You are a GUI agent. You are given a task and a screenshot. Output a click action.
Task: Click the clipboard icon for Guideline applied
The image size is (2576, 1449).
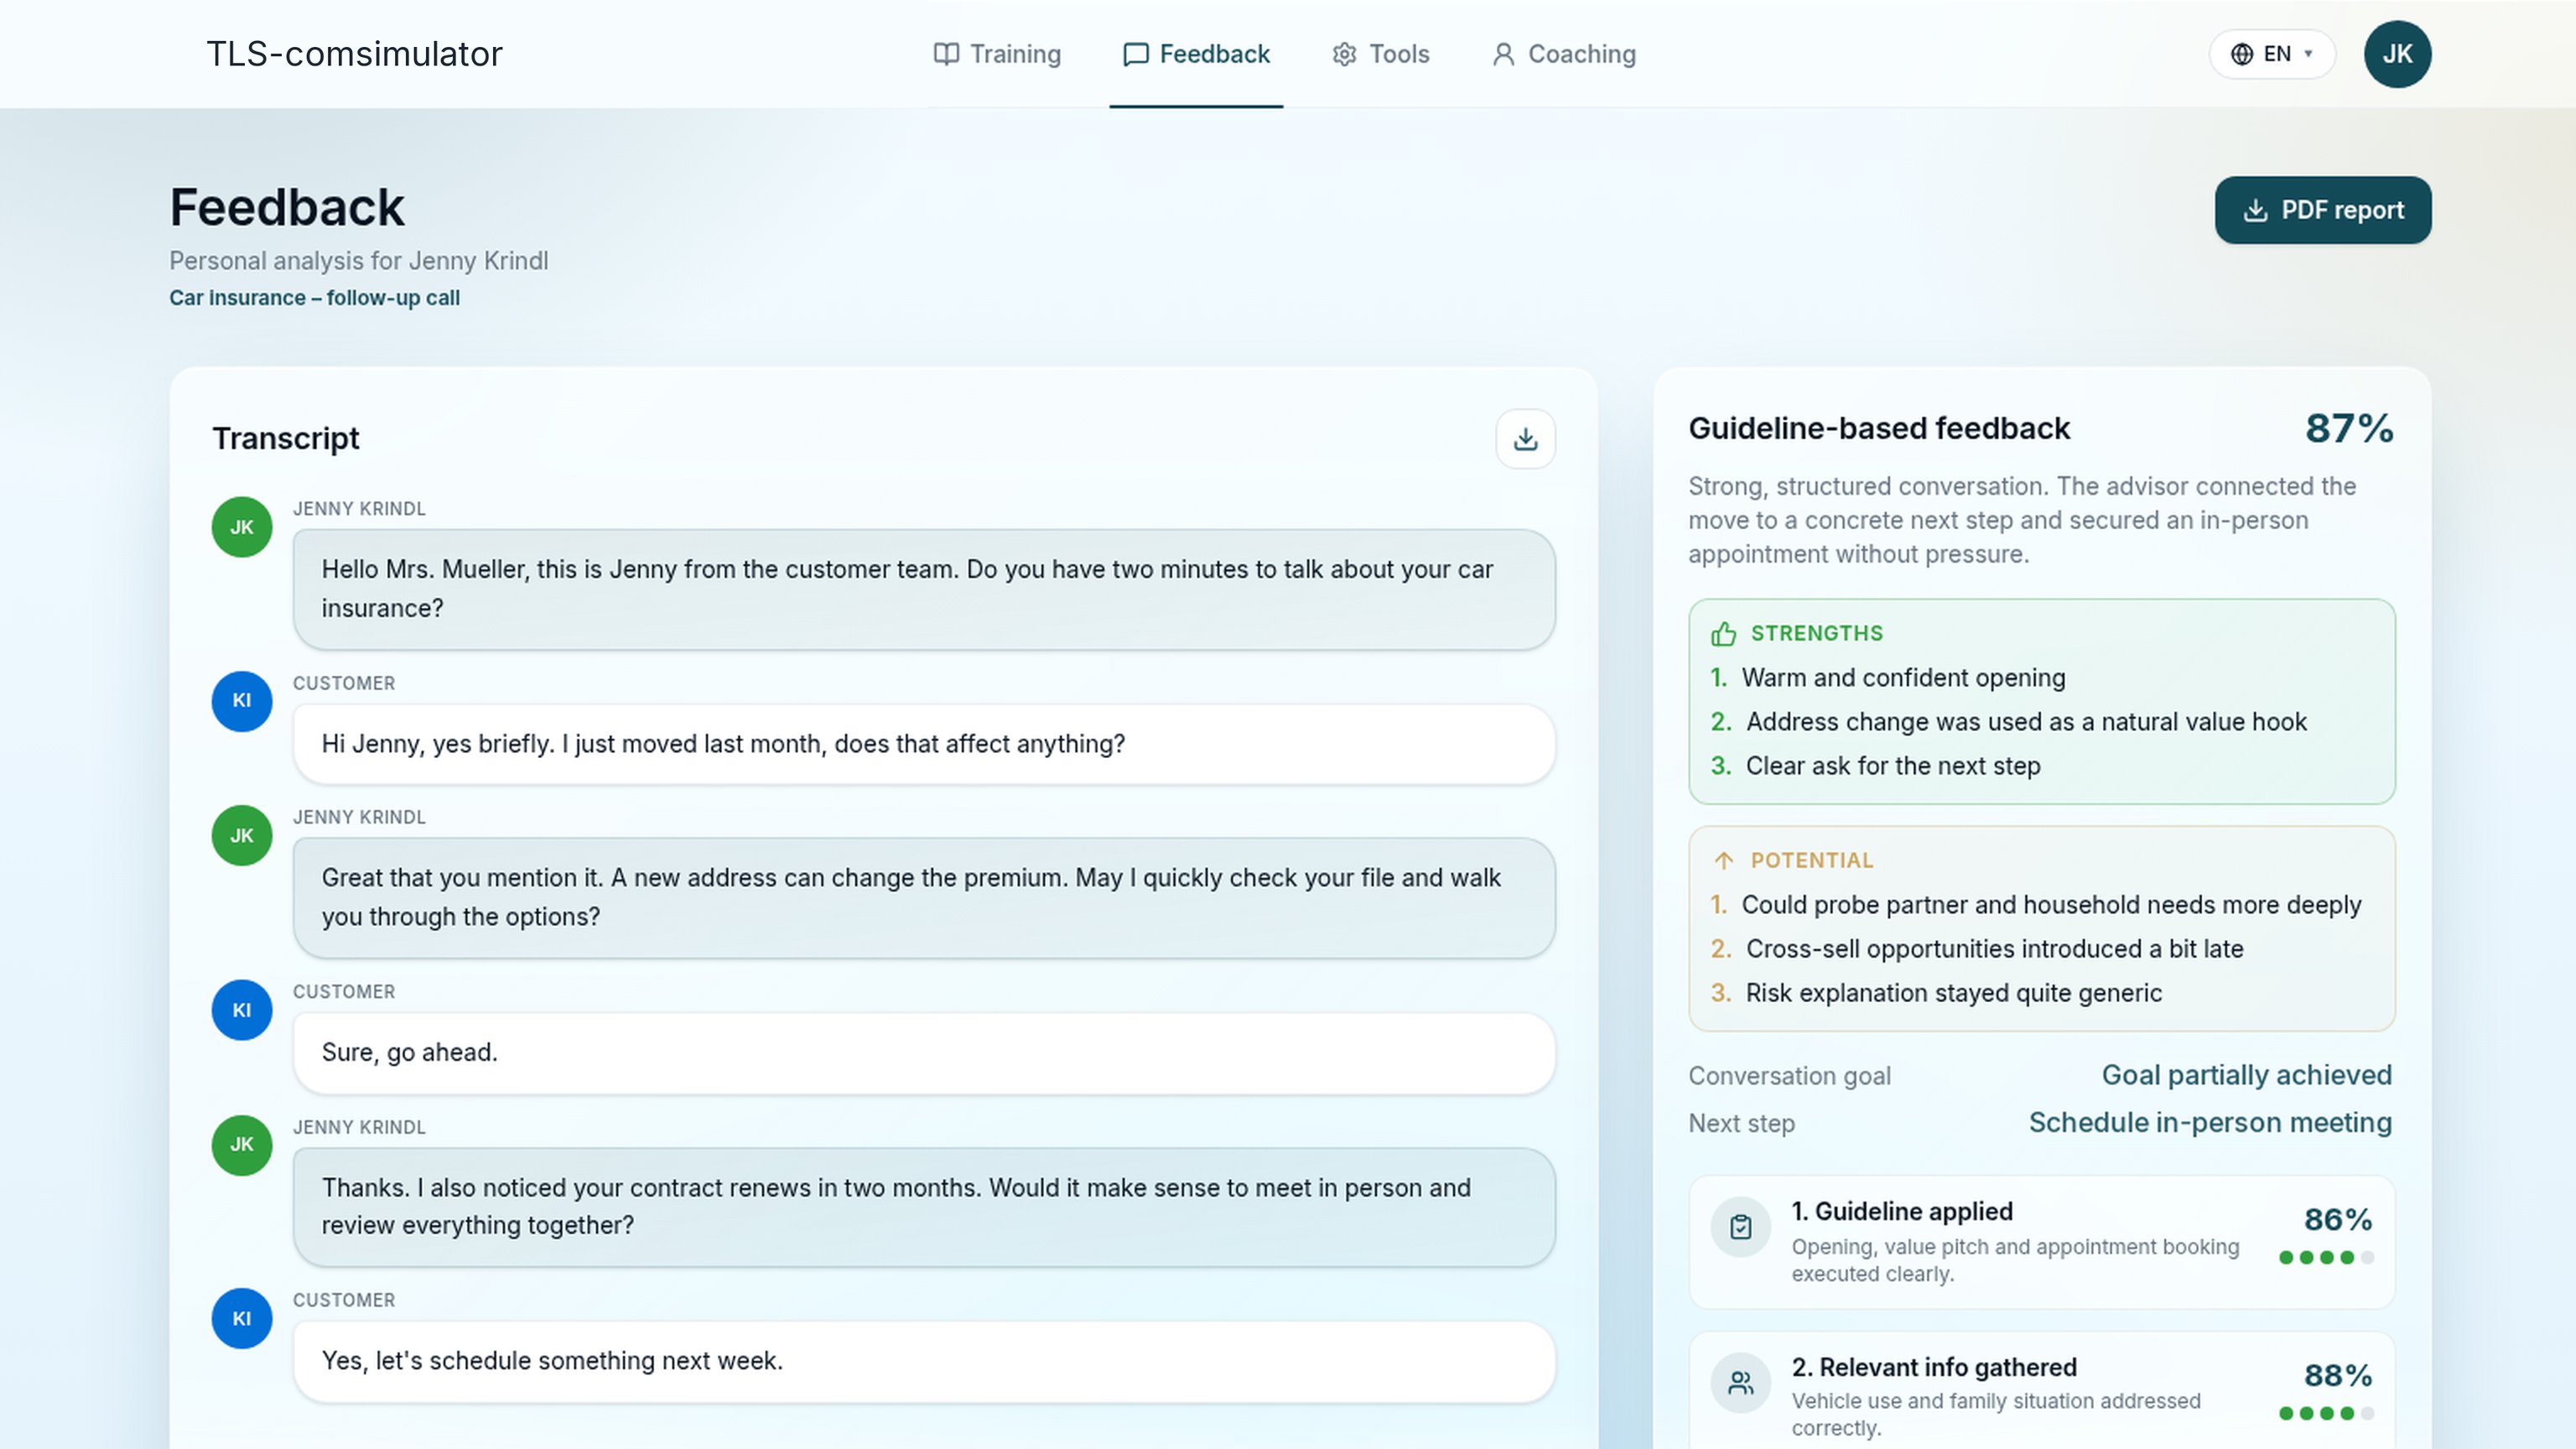(x=1741, y=1227)
